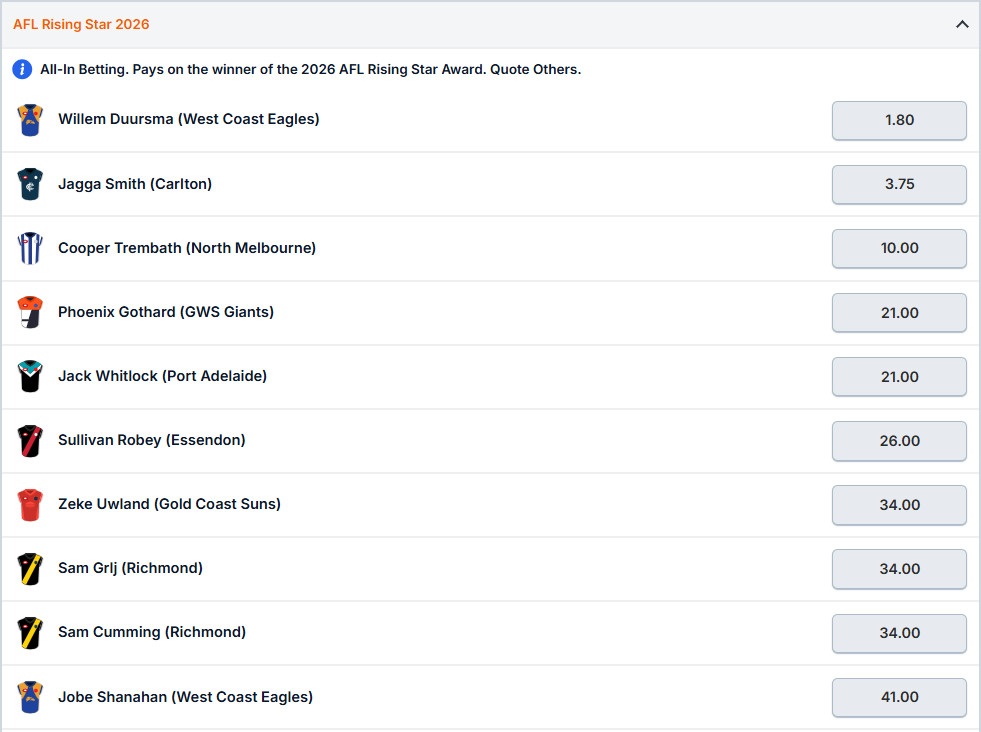This screenshot has width=981, height=732.
Task: Click Willem Duursma (West Coast Eagles) name
Action: coord(188,119)
